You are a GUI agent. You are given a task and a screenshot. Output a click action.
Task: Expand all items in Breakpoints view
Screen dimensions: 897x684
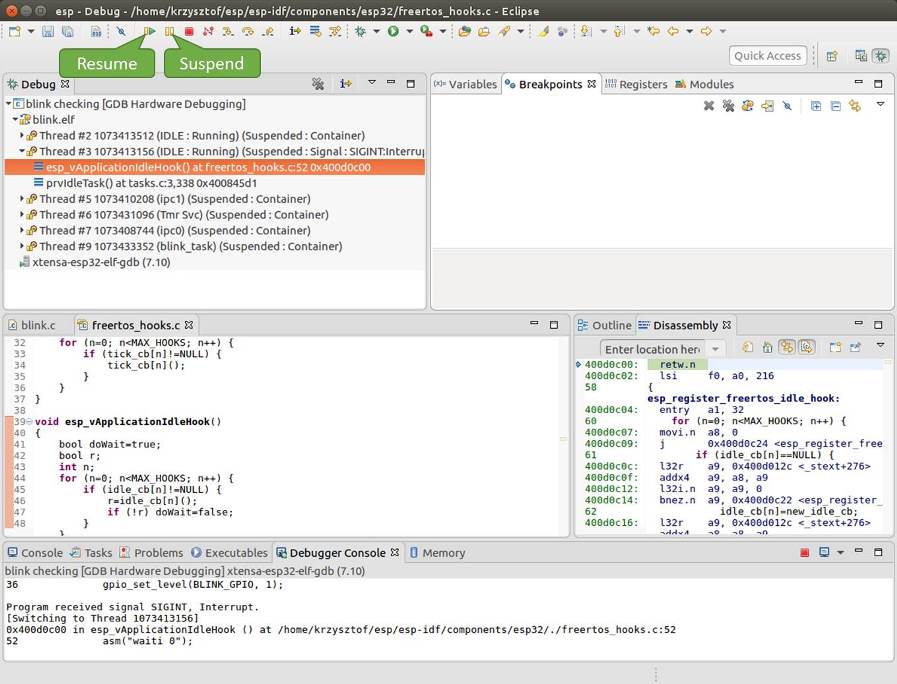click(816, 105)
